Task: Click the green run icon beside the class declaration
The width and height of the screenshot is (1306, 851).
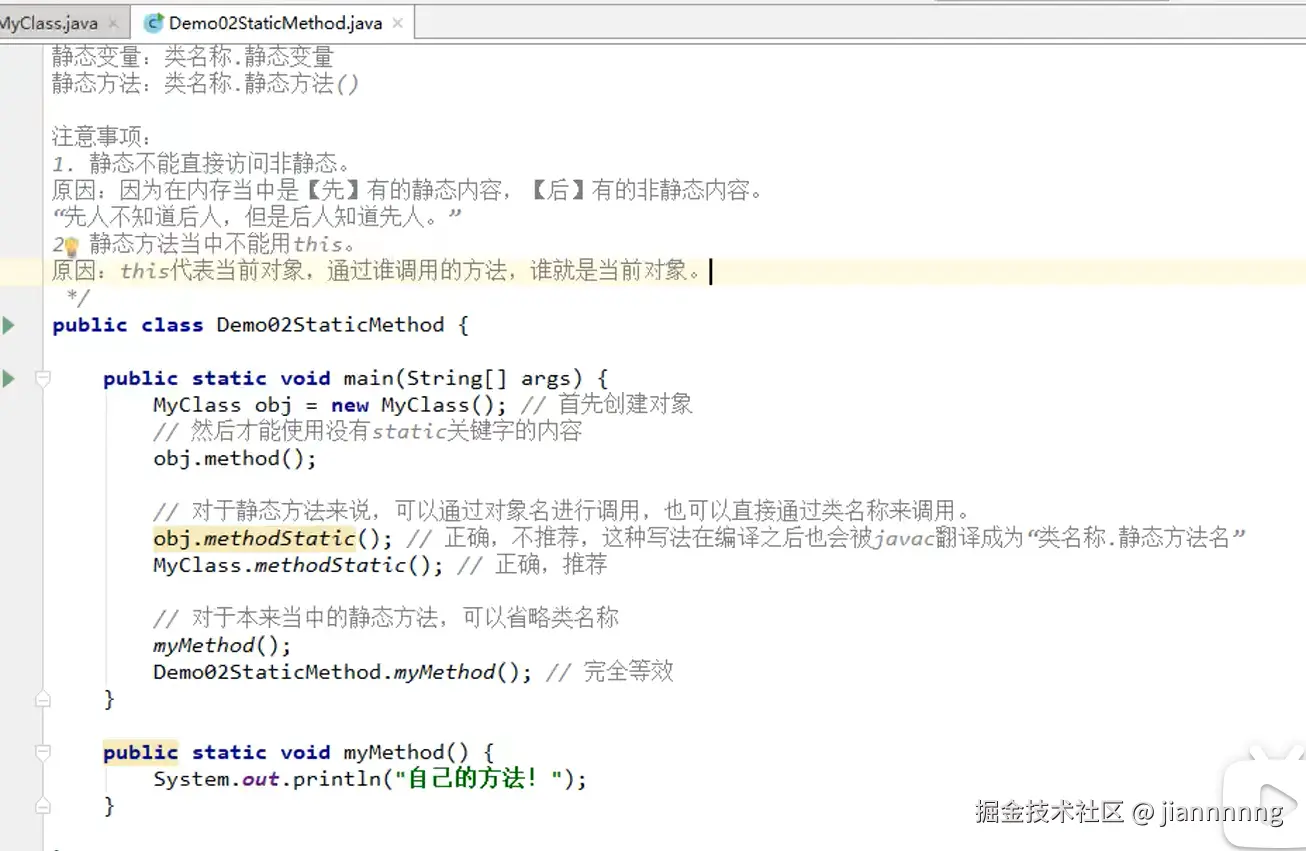Action: (8, 324)
